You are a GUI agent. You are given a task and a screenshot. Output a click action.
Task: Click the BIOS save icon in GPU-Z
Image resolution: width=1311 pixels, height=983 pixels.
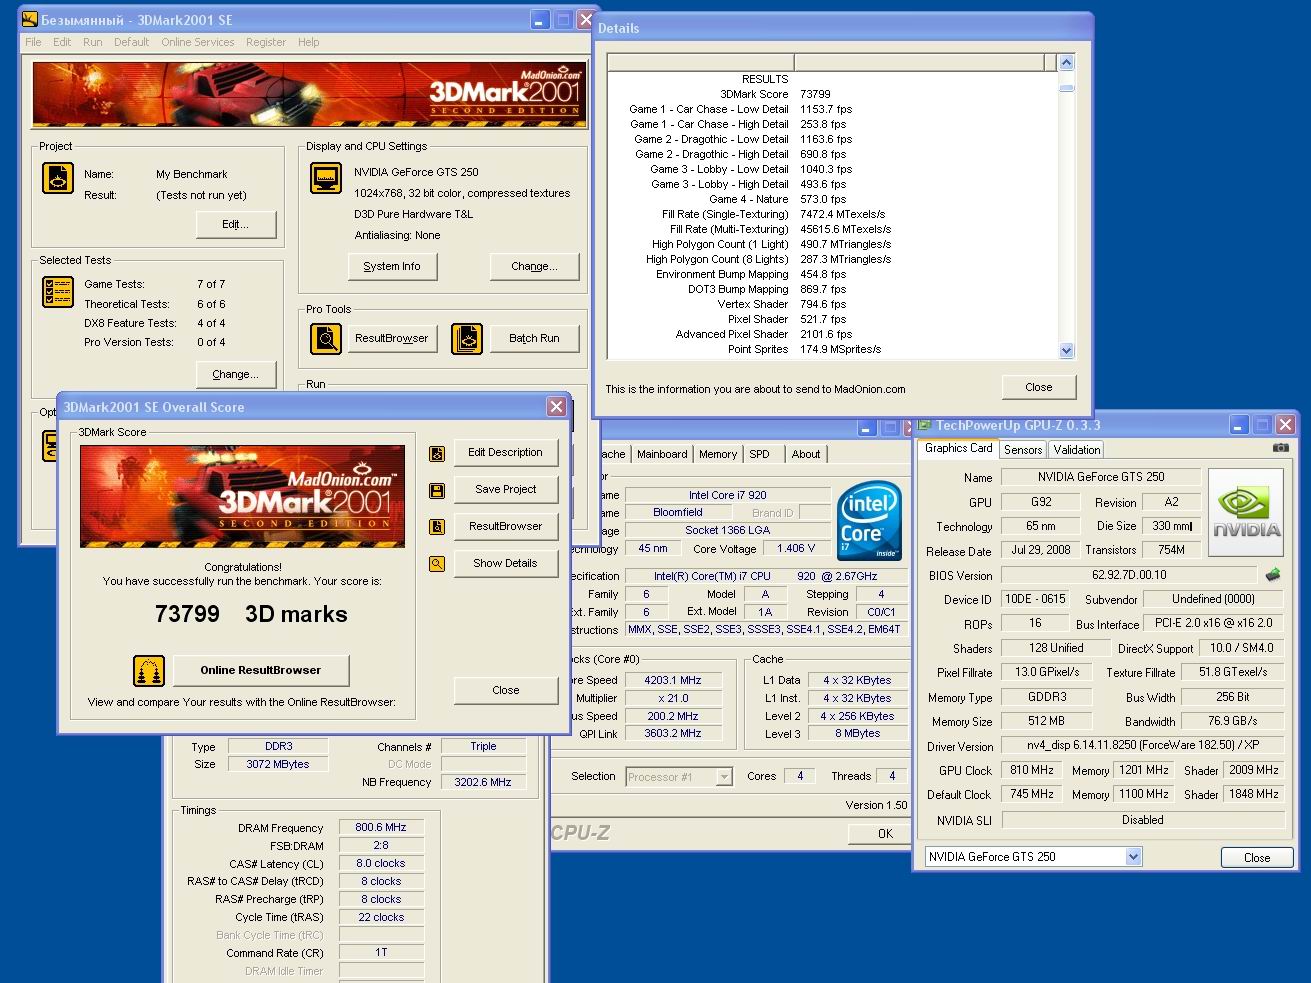1273,575
